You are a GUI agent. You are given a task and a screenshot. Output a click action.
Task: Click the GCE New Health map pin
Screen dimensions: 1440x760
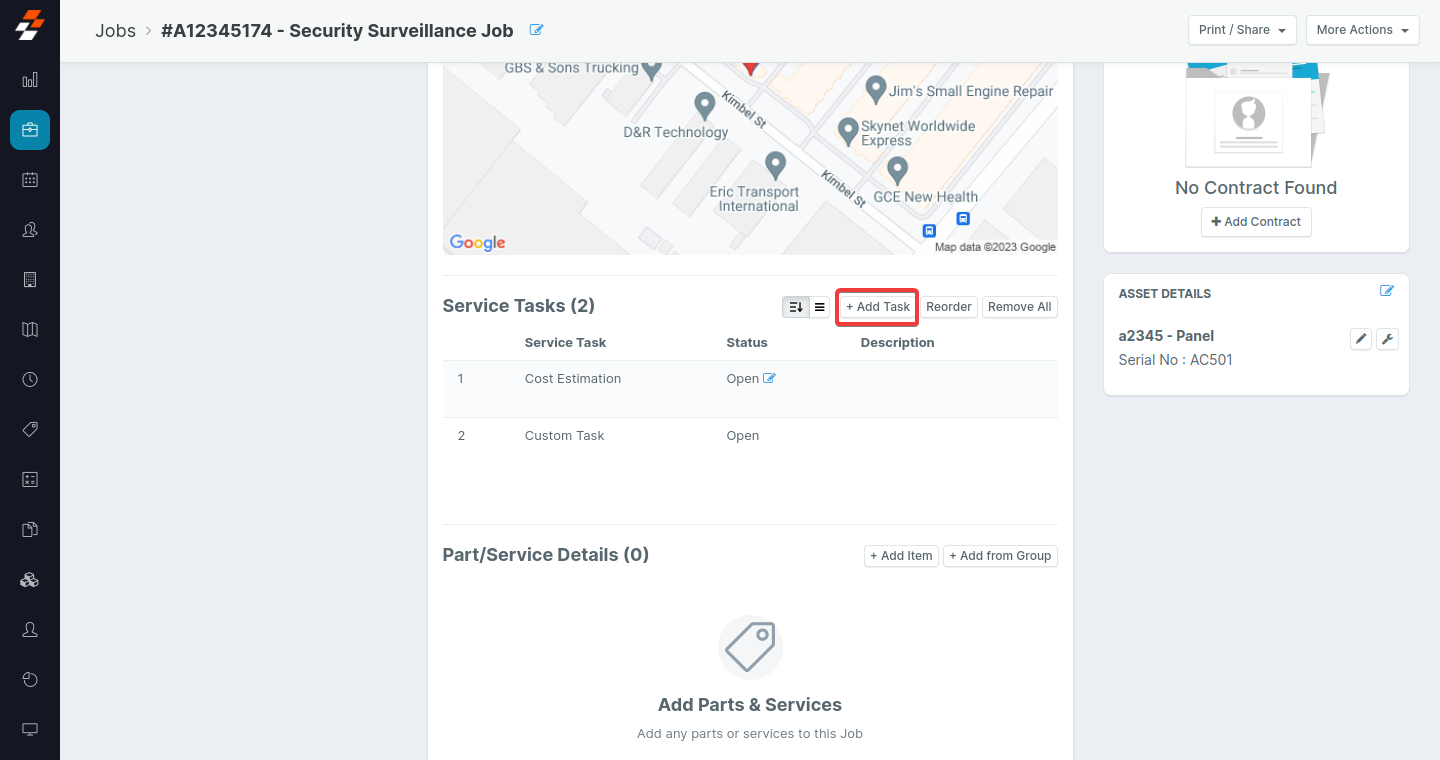tap(897, 168)
